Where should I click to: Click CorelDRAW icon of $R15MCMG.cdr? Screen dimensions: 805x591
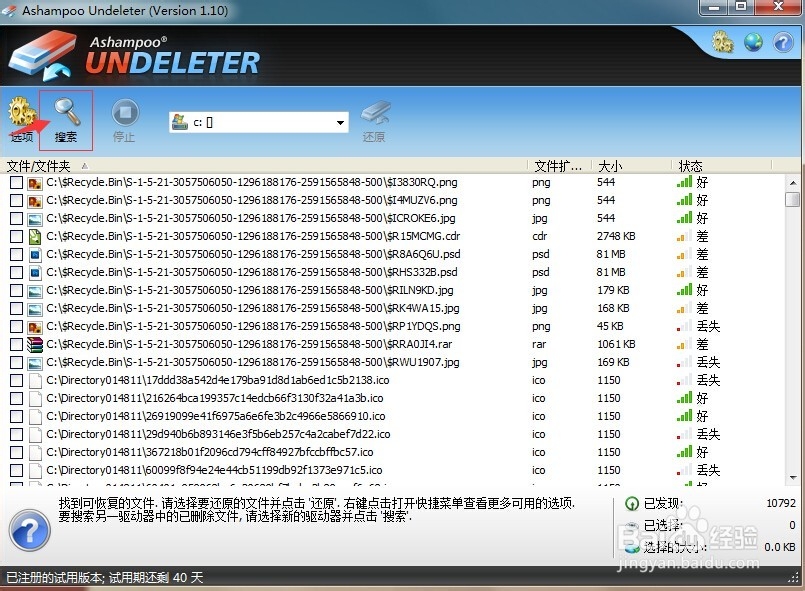tap(35, 237)
